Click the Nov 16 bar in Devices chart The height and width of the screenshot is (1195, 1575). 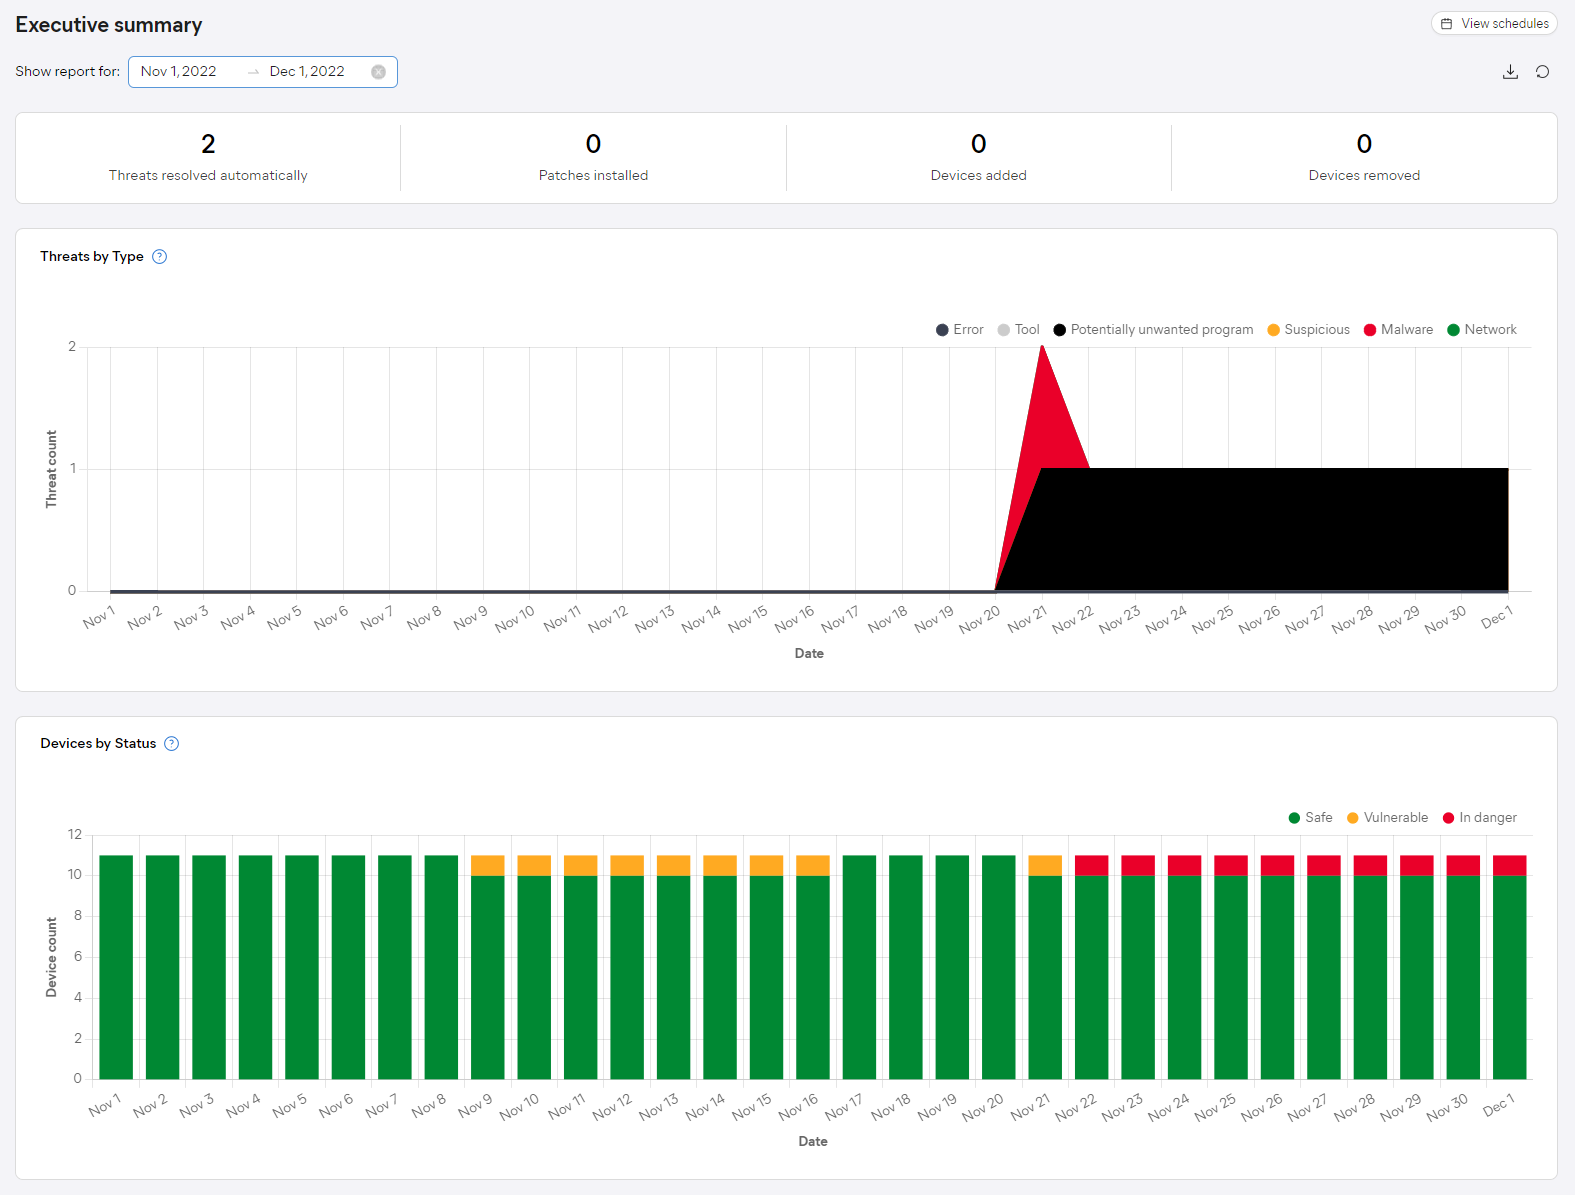pyautogui.click(x=813, y=967)
